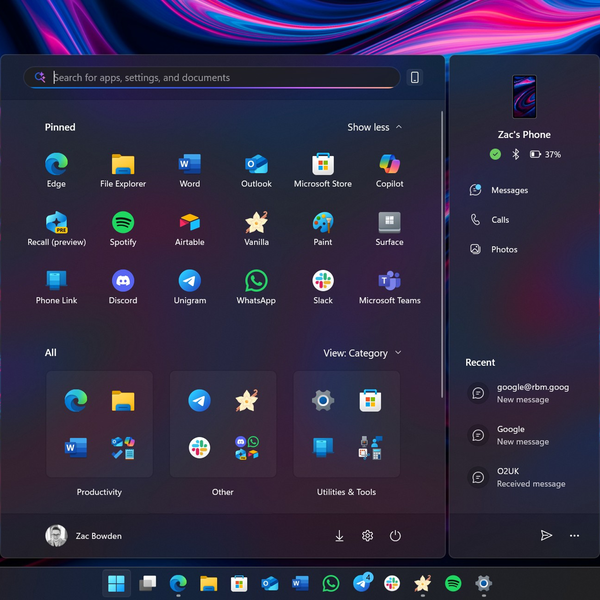
Task: Click the Windows Start button on taskbar
Action: click(x=117, y=583)
